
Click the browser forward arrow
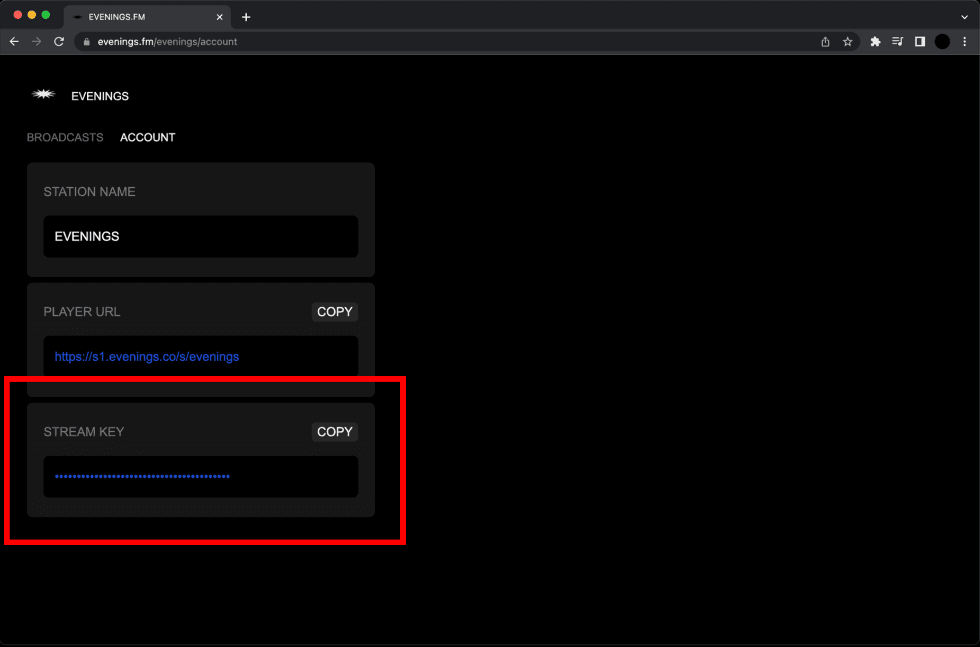(x=36, y=42)
